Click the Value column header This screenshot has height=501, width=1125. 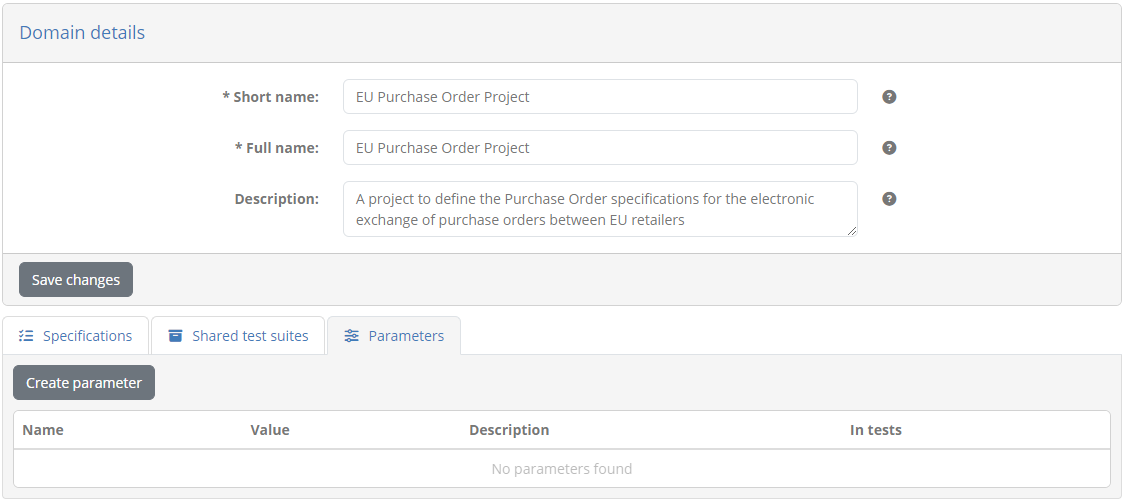click(270, 430)
